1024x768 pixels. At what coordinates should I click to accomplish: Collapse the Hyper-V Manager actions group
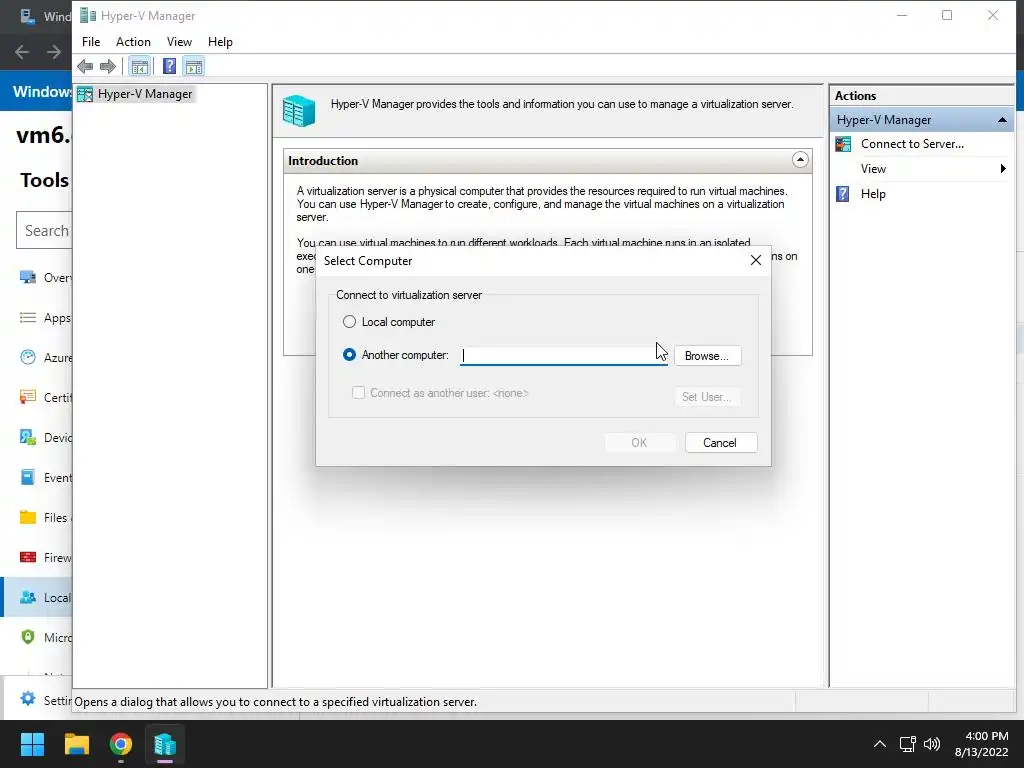1002,120
